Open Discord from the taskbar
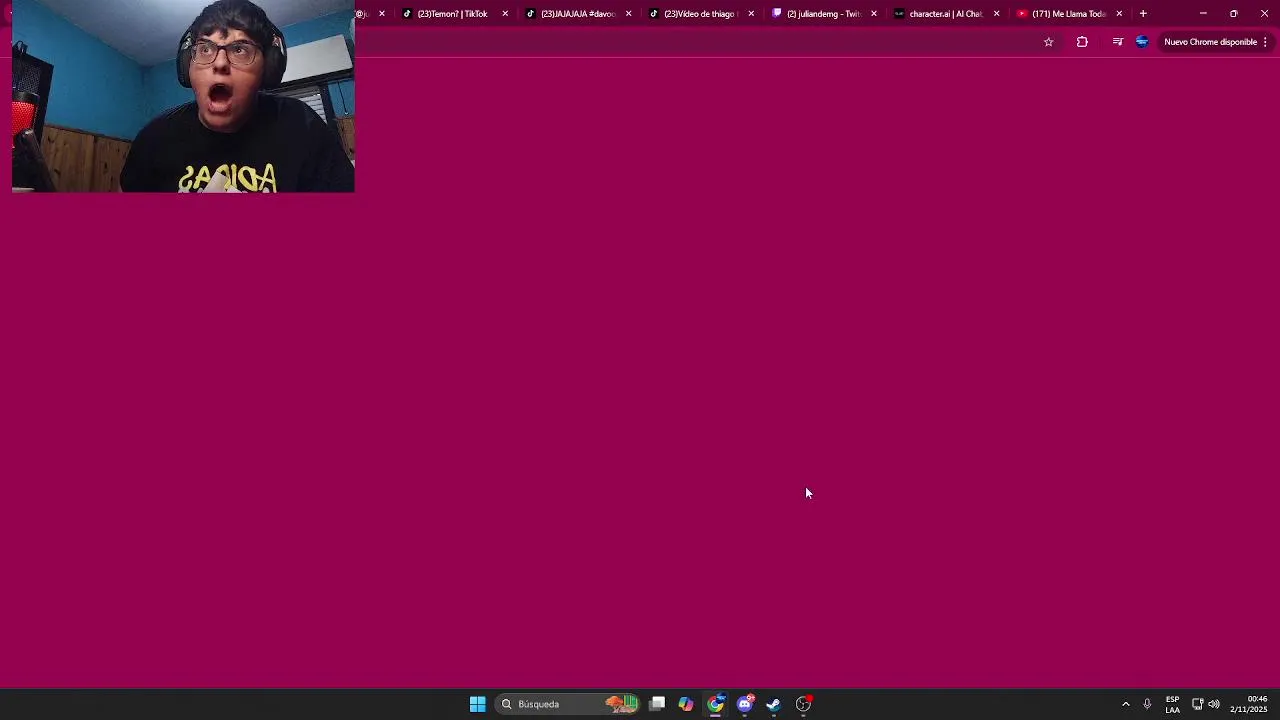This screenshot has height=720, width=1280. pos(745,704)
